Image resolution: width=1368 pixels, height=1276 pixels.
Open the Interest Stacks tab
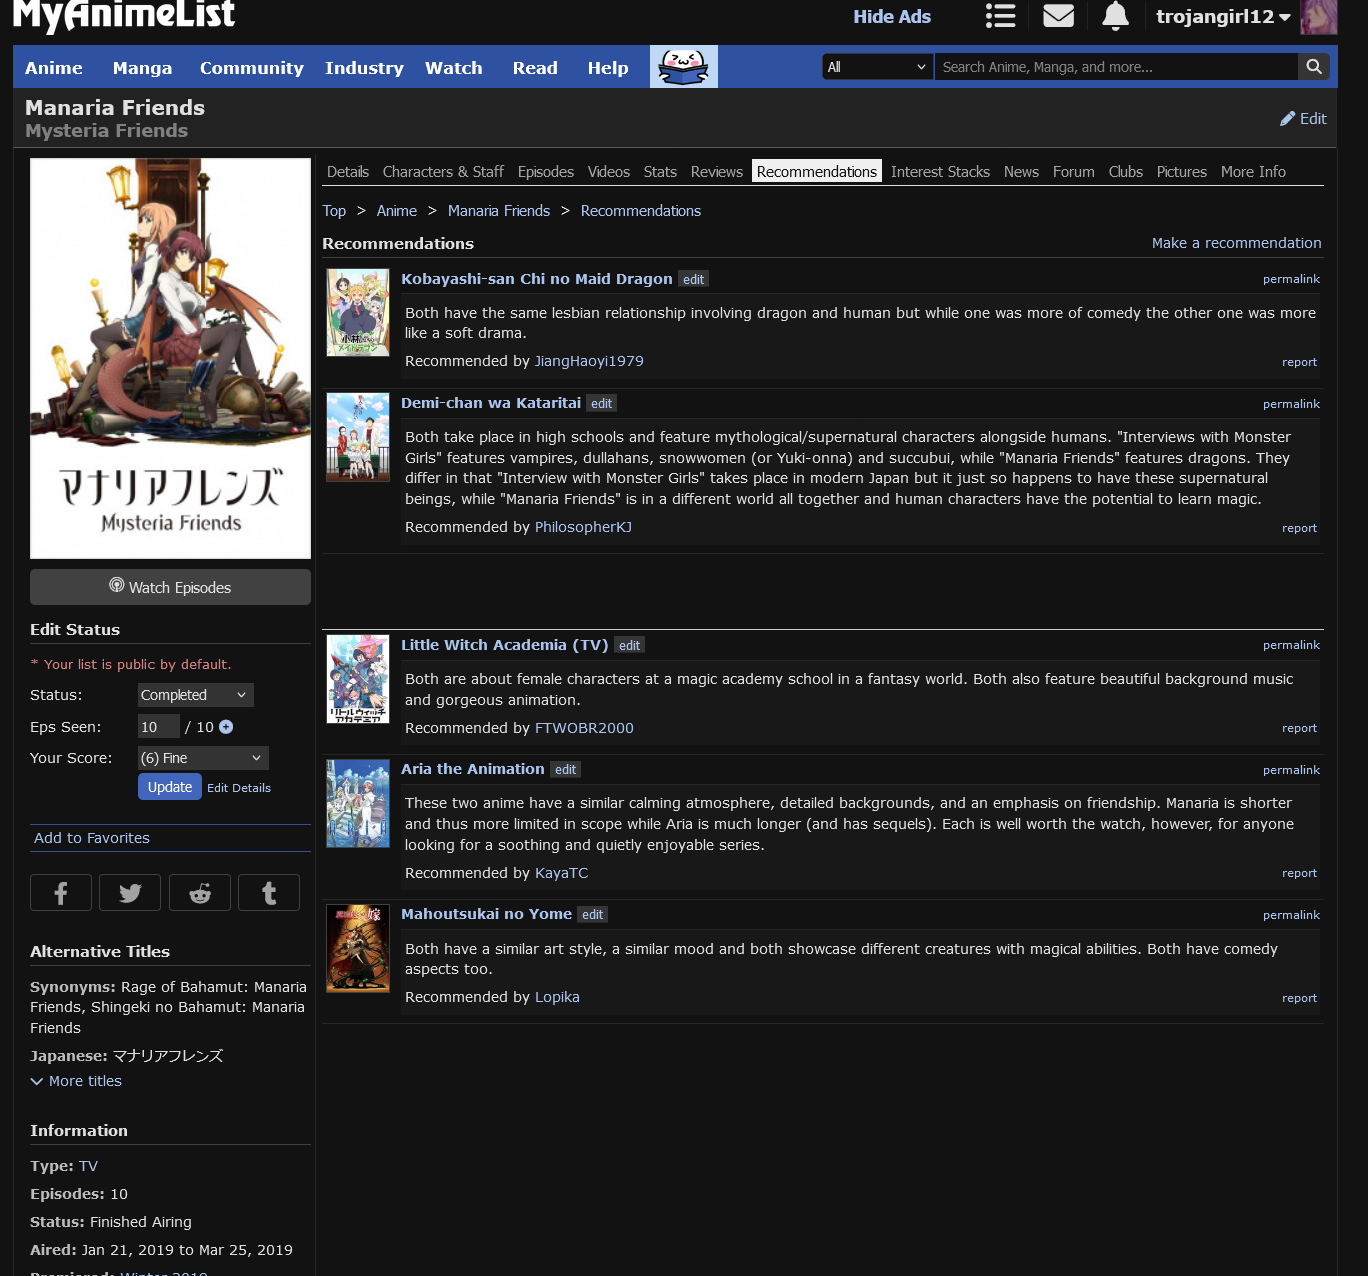[940, 172]
